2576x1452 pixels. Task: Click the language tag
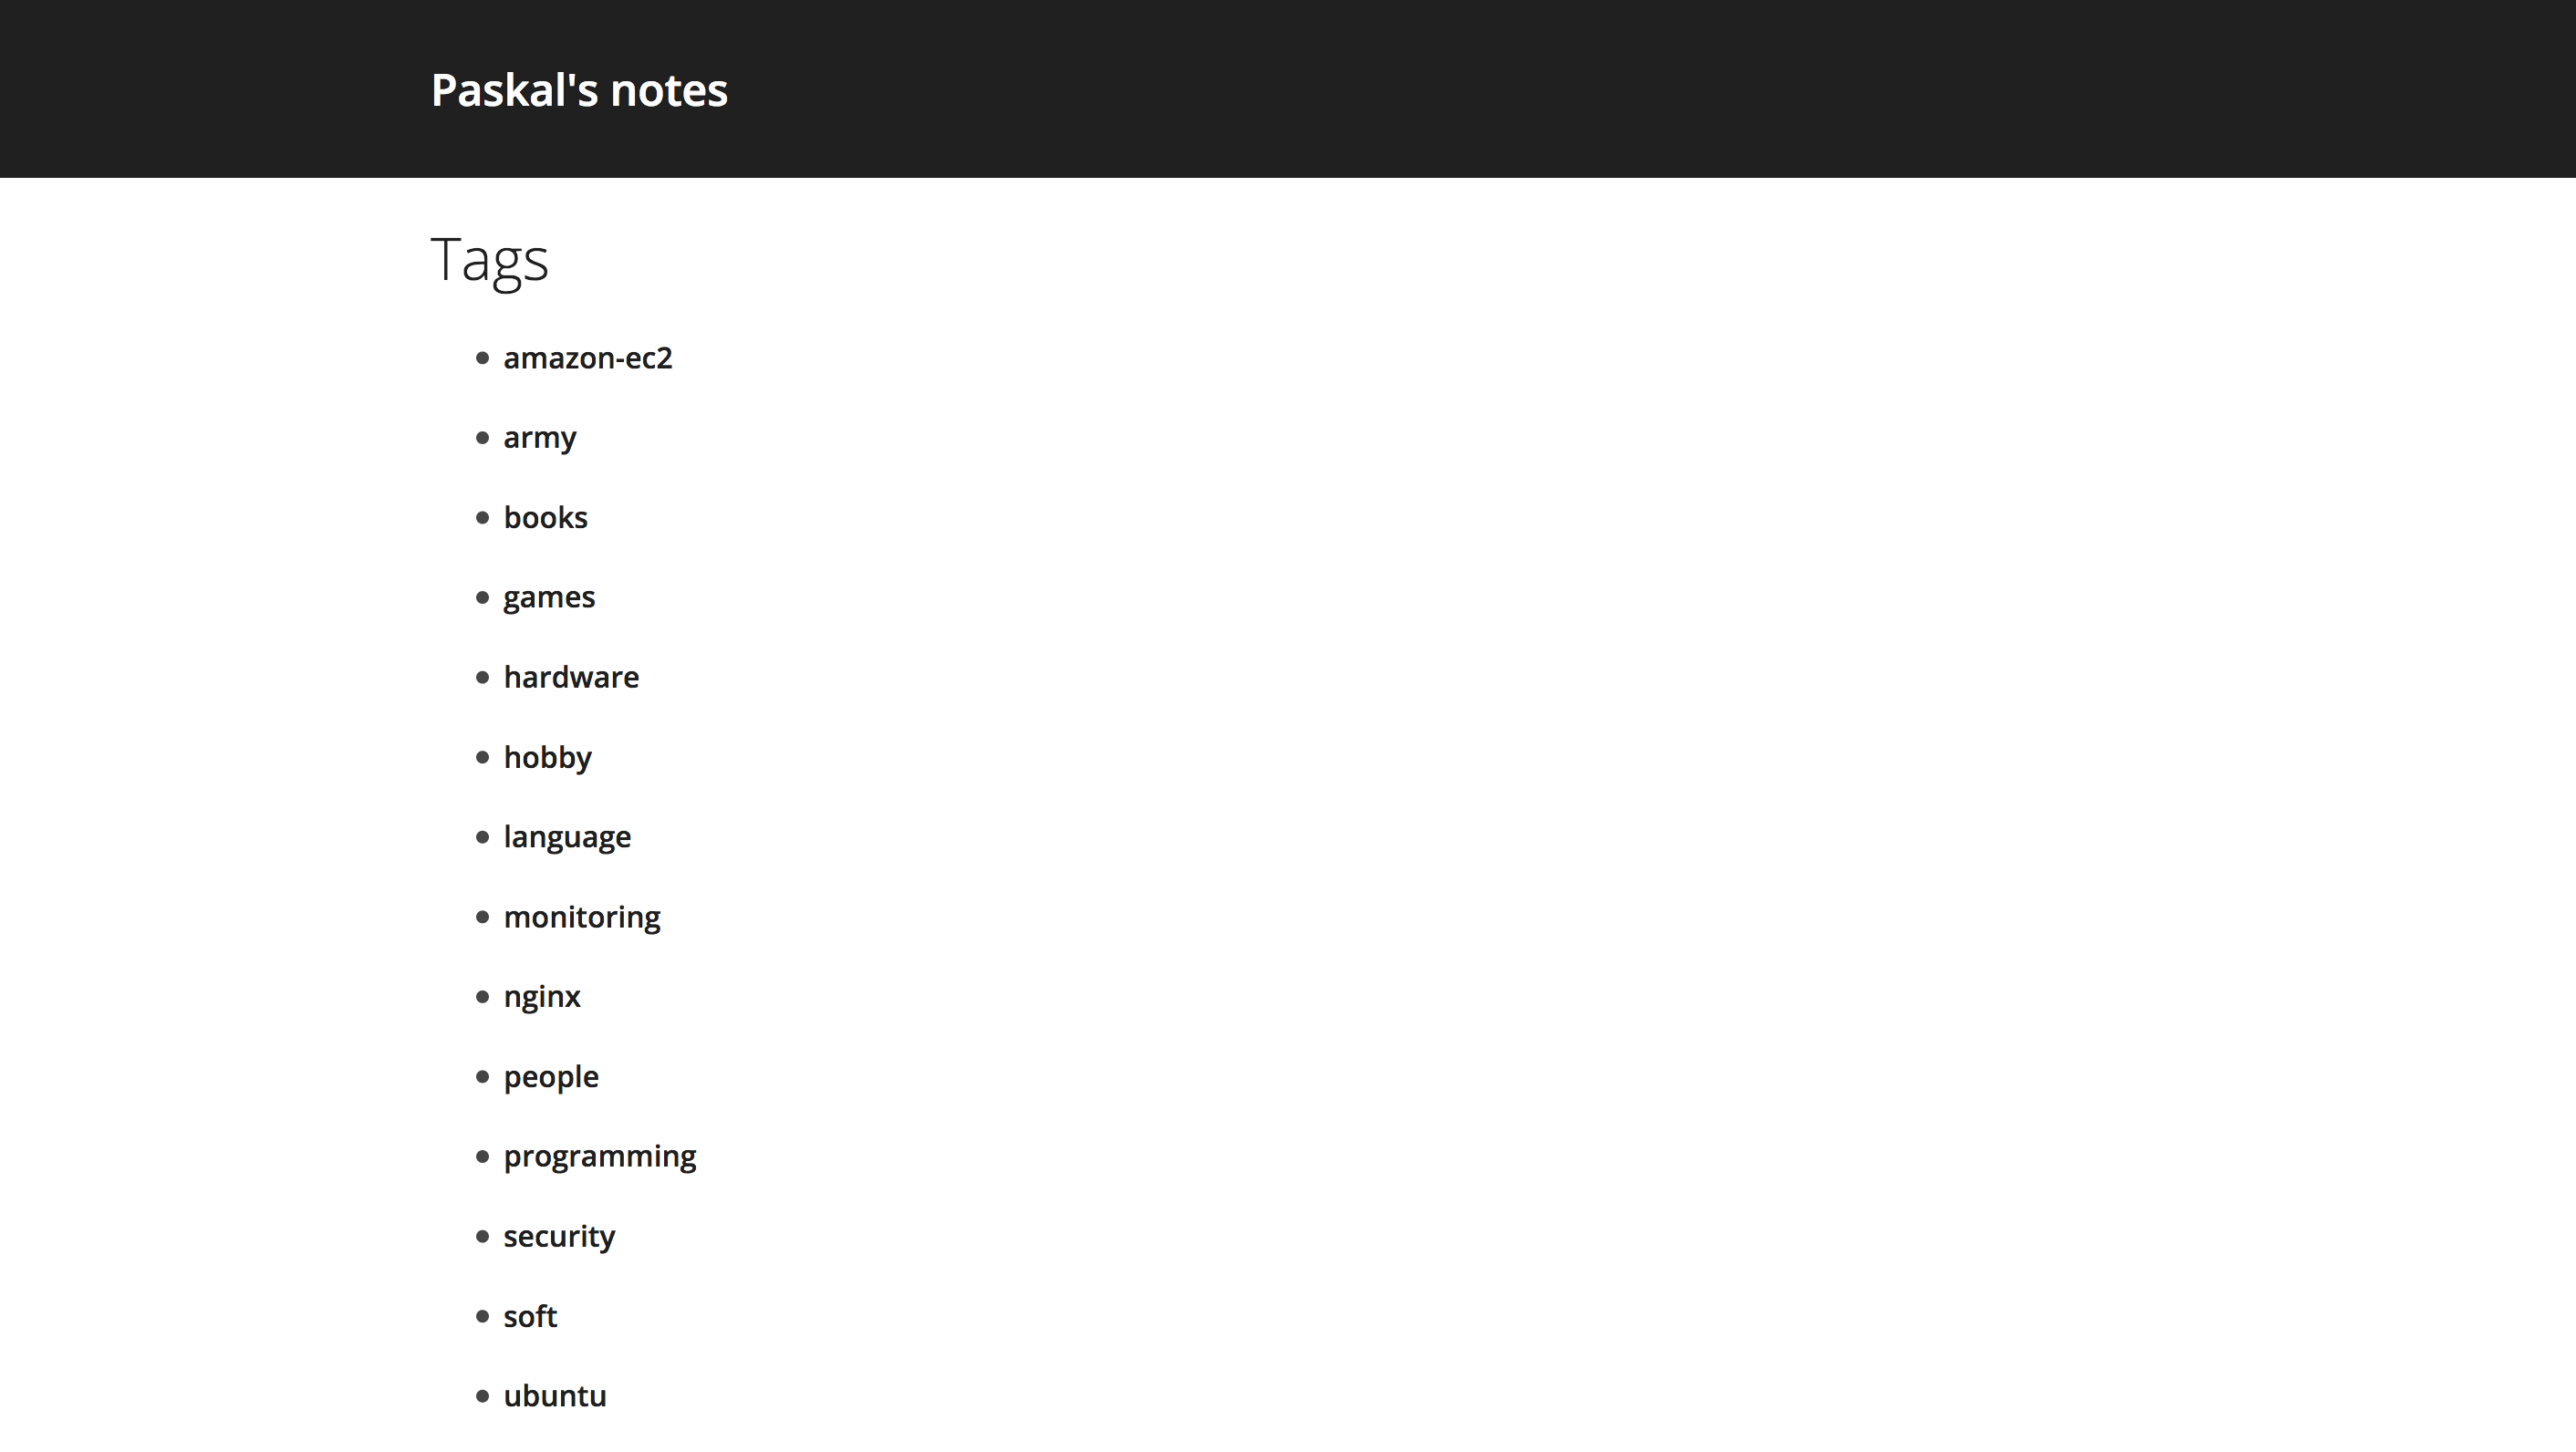tap(566, 836)
